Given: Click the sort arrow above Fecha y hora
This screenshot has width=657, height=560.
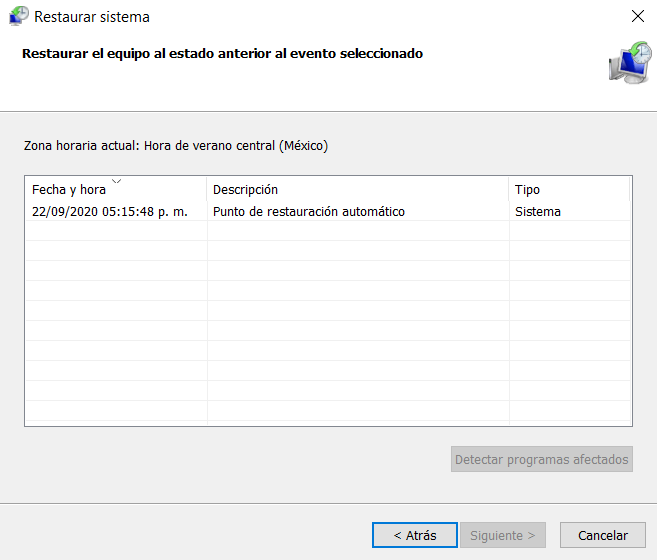Looking at the screenshot, I should click(x=117, y=182).
